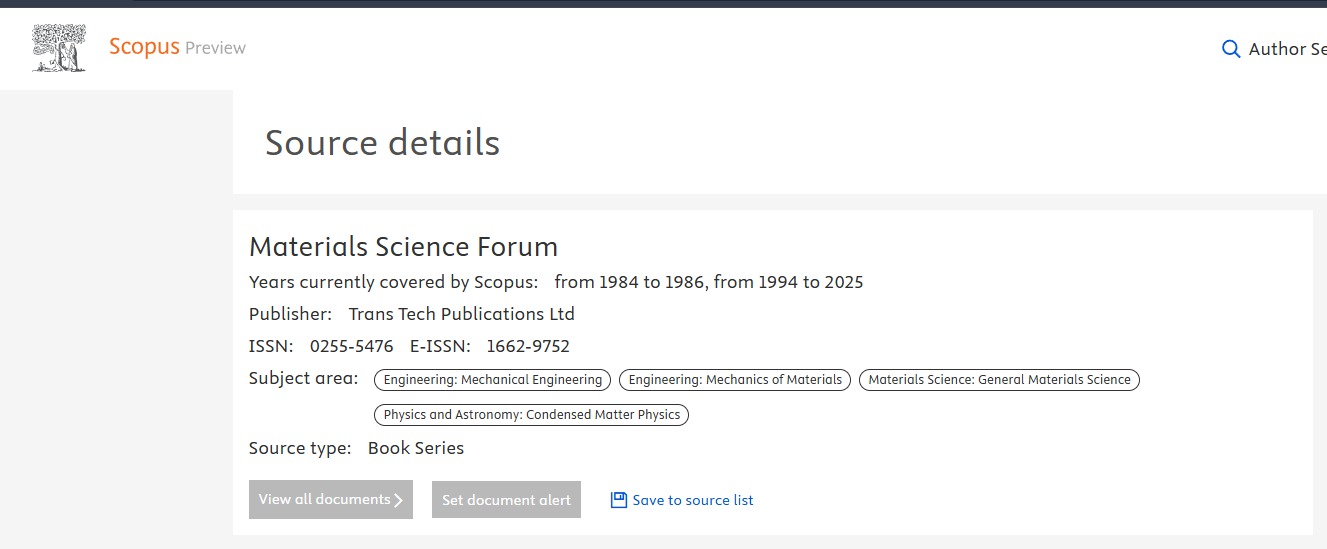This screenshot has height=549, width=1327.
Task: Select Materials Science: General Materials Science tag
Action: coord(999,380)
